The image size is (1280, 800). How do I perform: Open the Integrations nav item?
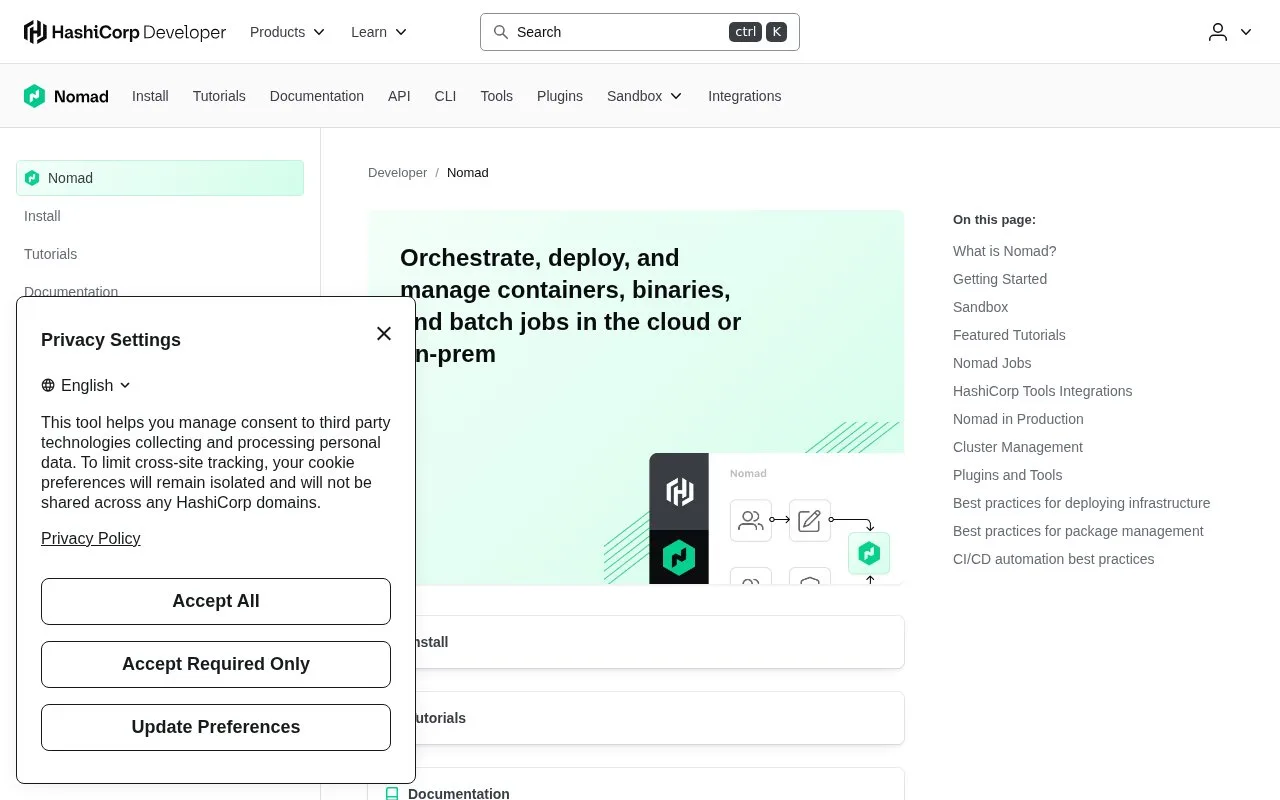[x=745, y=96]
